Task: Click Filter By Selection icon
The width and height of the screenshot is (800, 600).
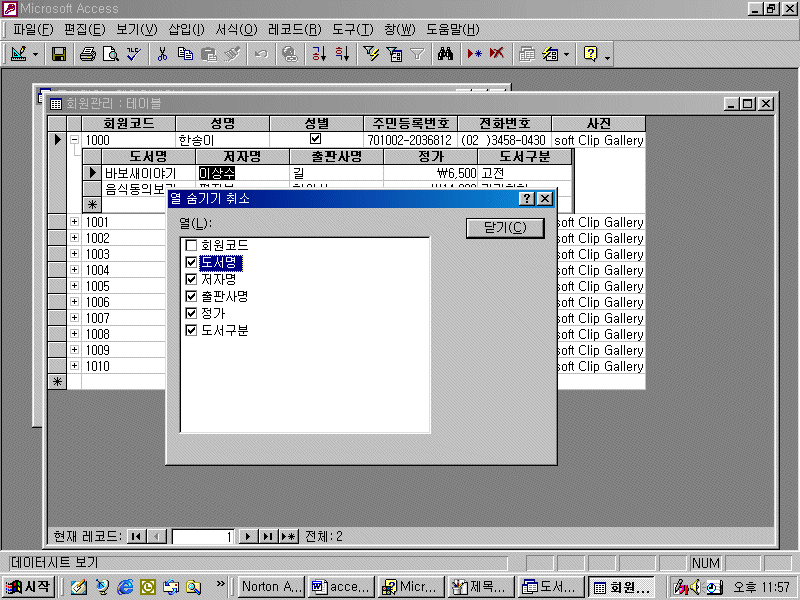Action: [371, 54]
